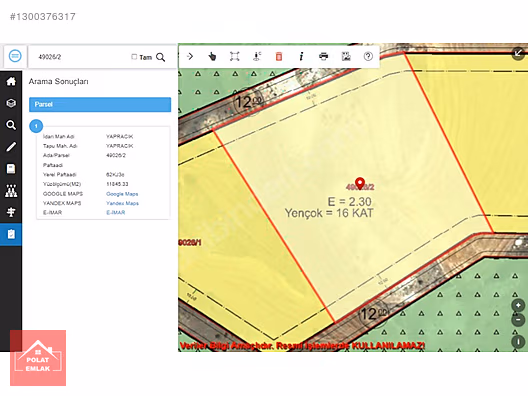Open the Yandex Maps link
Image resolution: width=528 pixels, height=396 pixels.
tap(122, 203)
